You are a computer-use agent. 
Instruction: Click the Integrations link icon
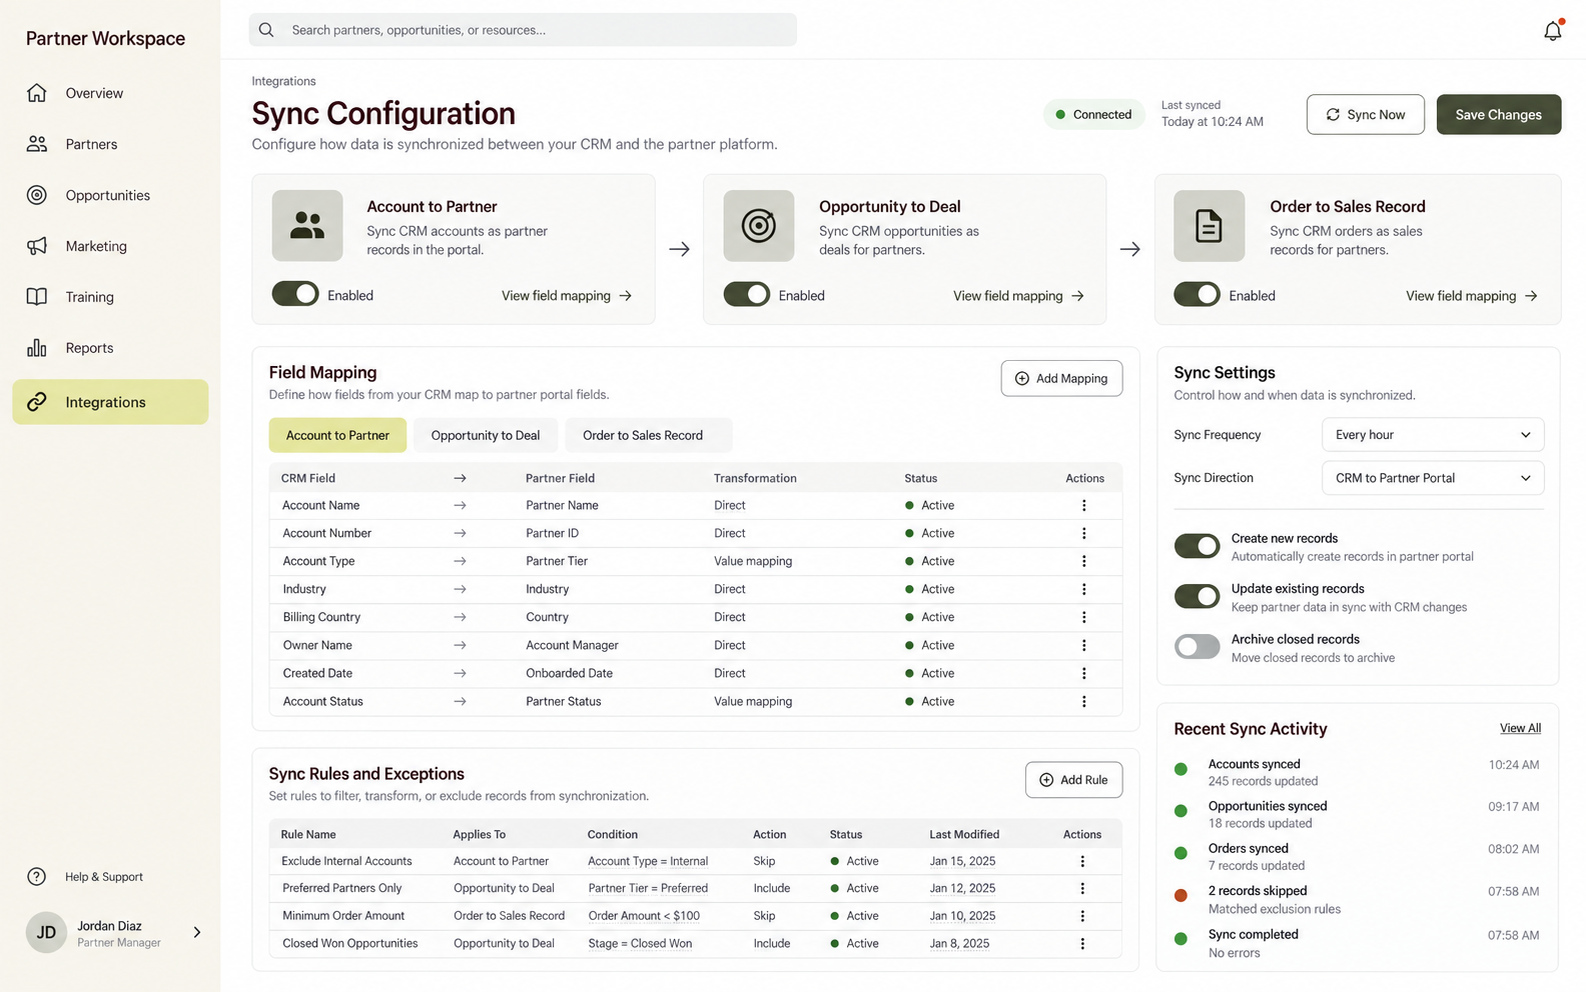tap(37, 402)
